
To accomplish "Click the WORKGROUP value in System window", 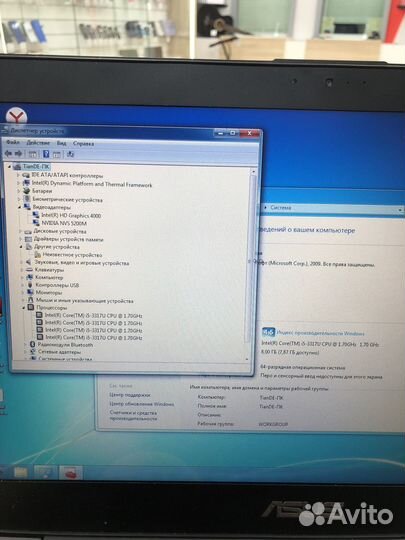I will coord(273,424).
